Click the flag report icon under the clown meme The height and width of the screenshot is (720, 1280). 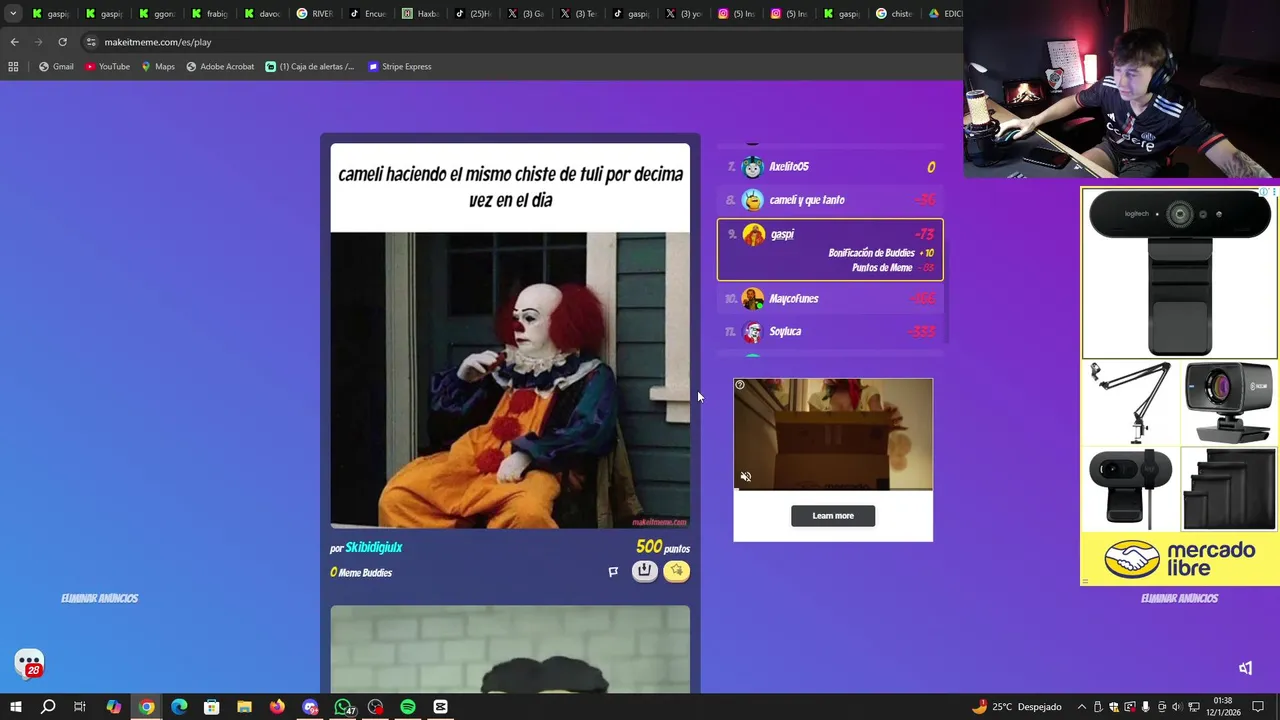tap(613, 572)
